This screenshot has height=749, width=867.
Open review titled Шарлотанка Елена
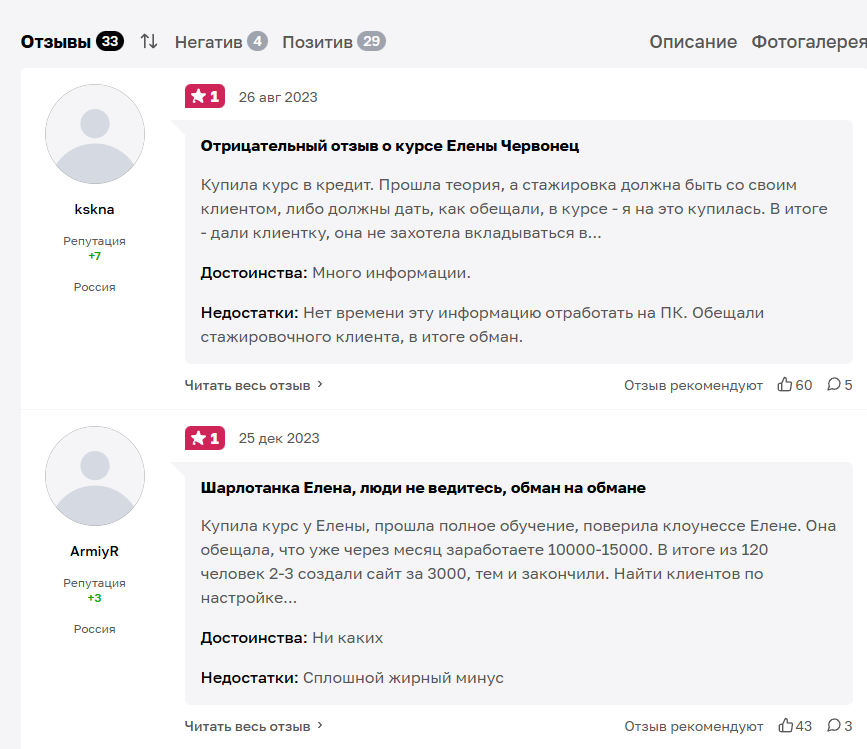423,488
